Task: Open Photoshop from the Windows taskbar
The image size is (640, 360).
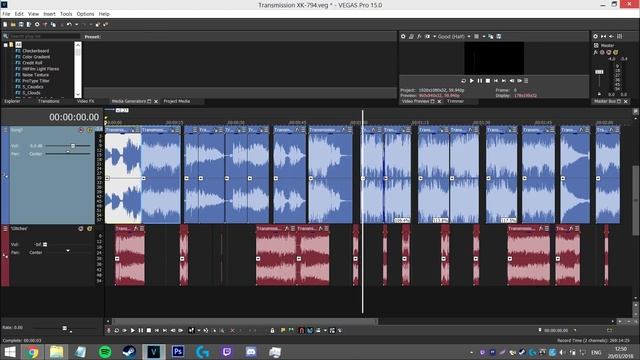Action: [x=178, y=352]
